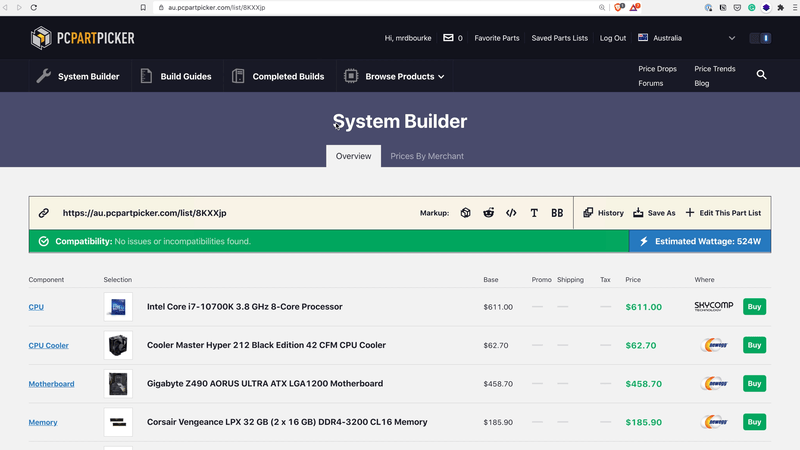
Task: Click Log Out
Action: click(613, 38)
